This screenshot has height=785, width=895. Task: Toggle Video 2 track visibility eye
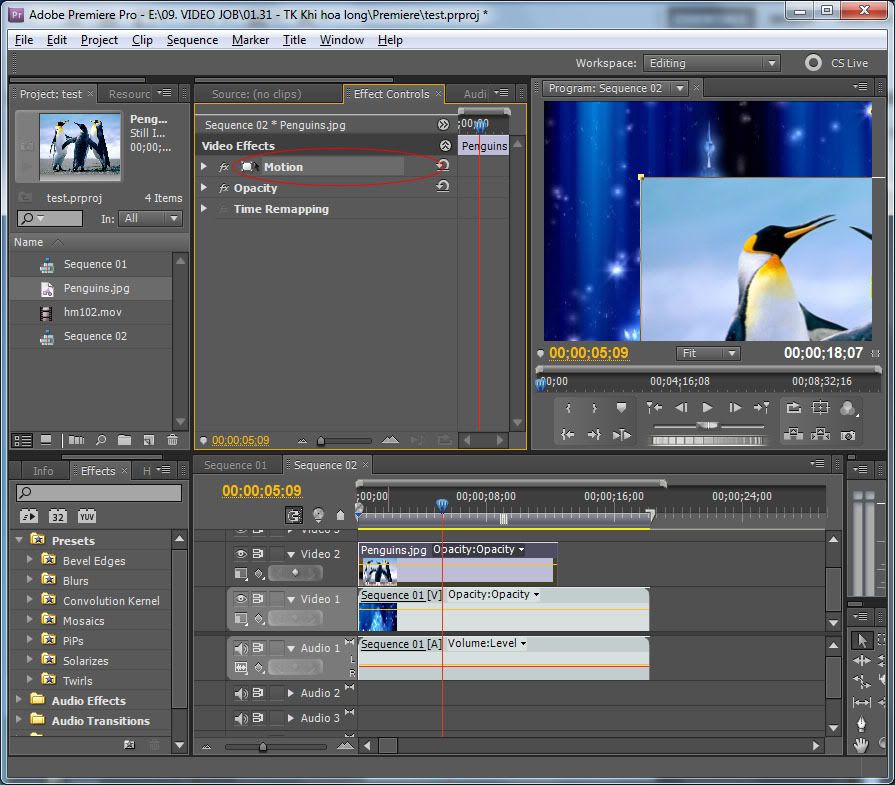click(x=241, y=553)
